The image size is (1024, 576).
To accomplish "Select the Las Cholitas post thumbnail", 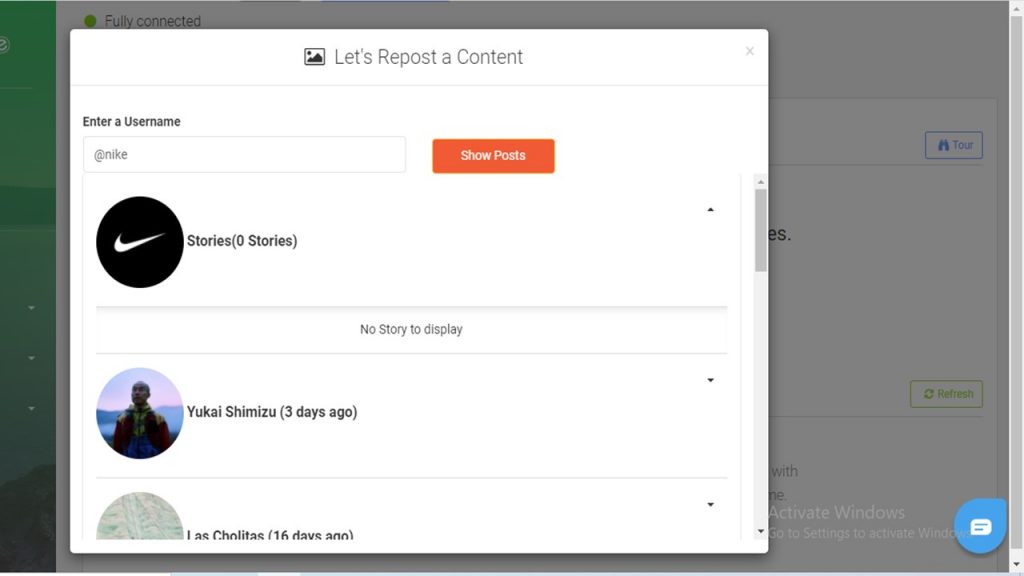I will tap(140, 516).
